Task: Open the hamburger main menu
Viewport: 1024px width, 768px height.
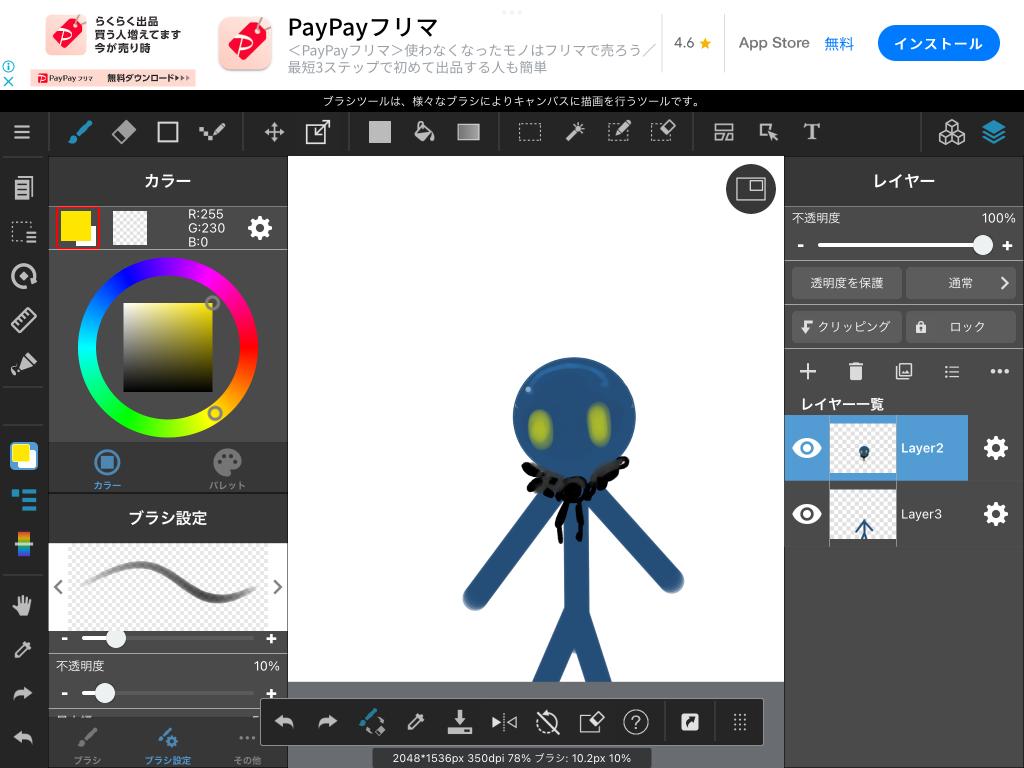Action: click(22, 132)
